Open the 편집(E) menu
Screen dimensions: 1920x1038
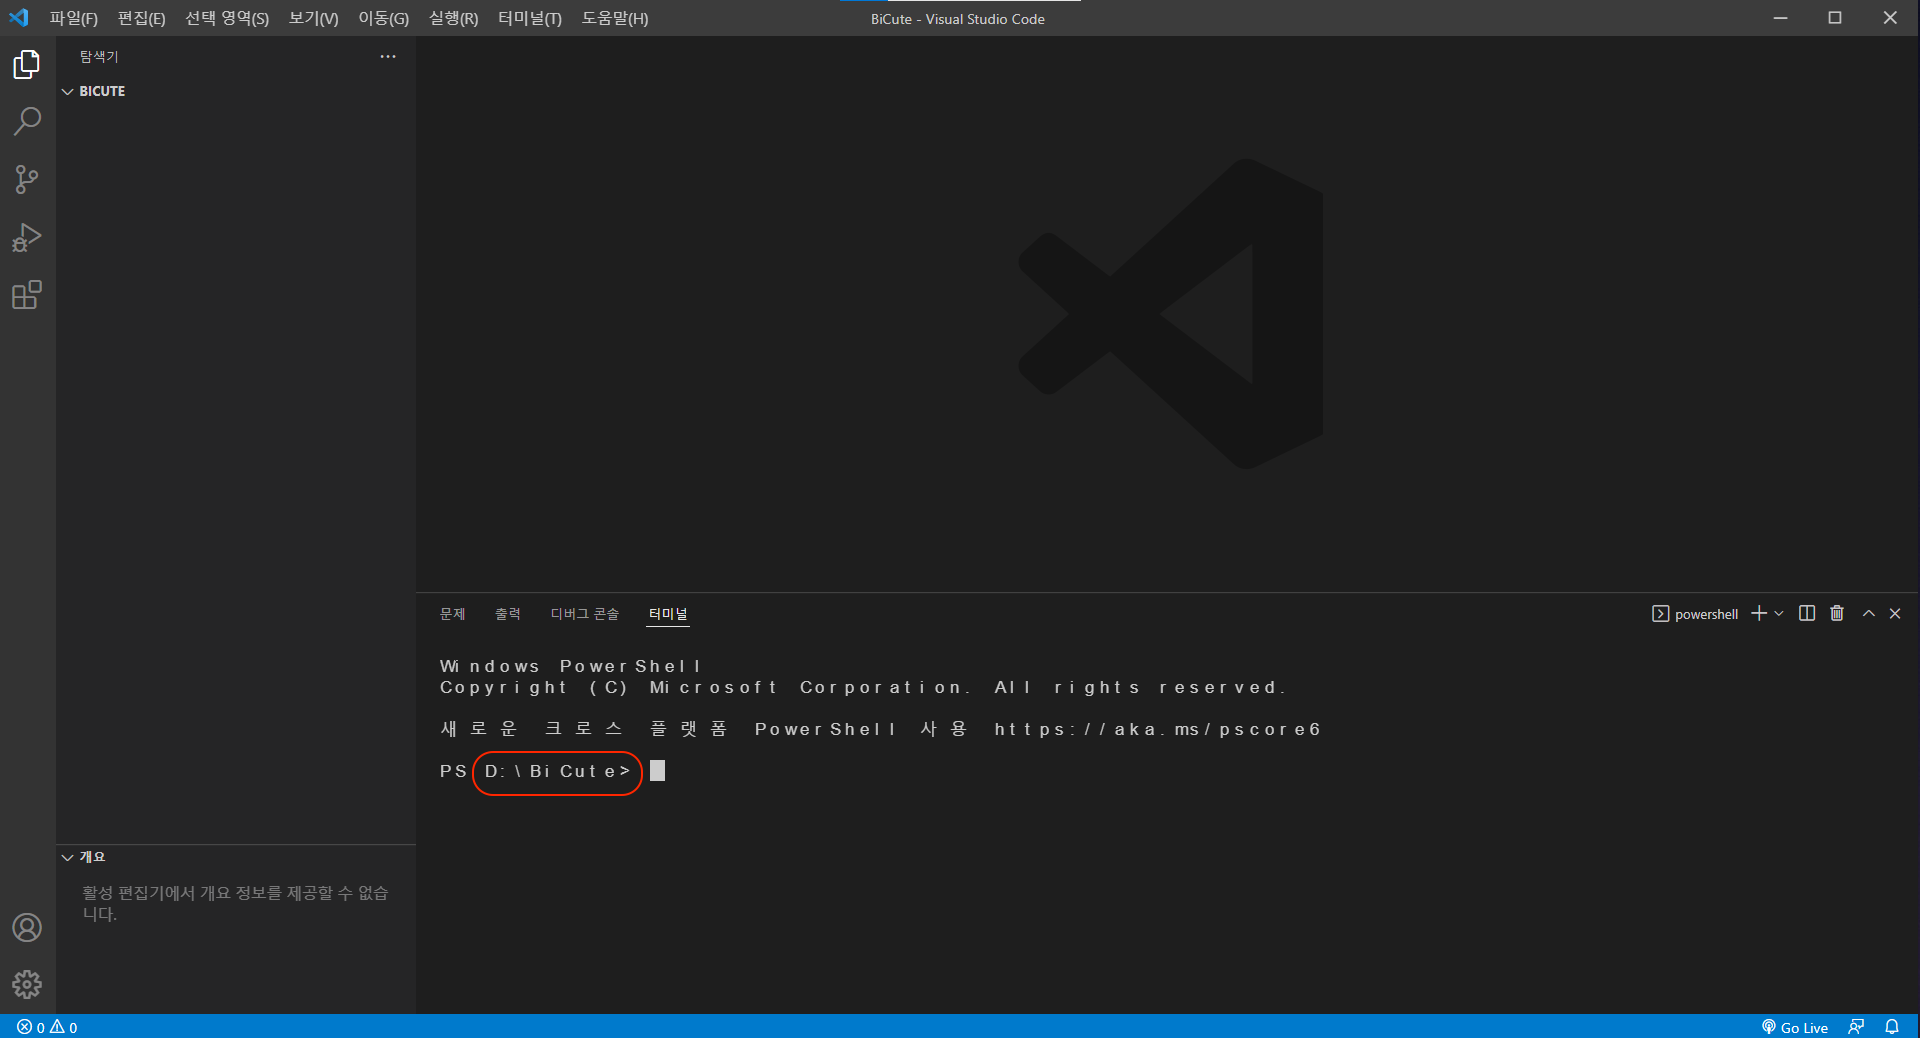coord(141,18)
